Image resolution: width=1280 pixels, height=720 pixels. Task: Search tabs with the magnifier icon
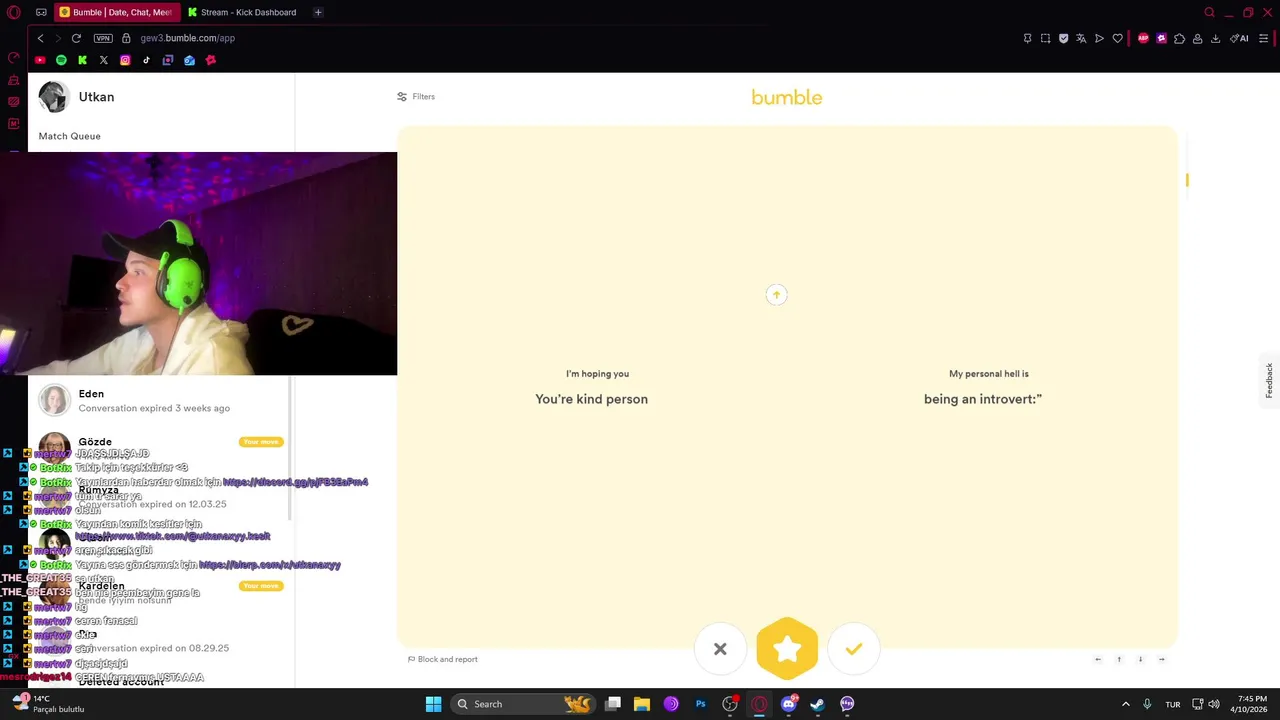[x=1209, y=12]
